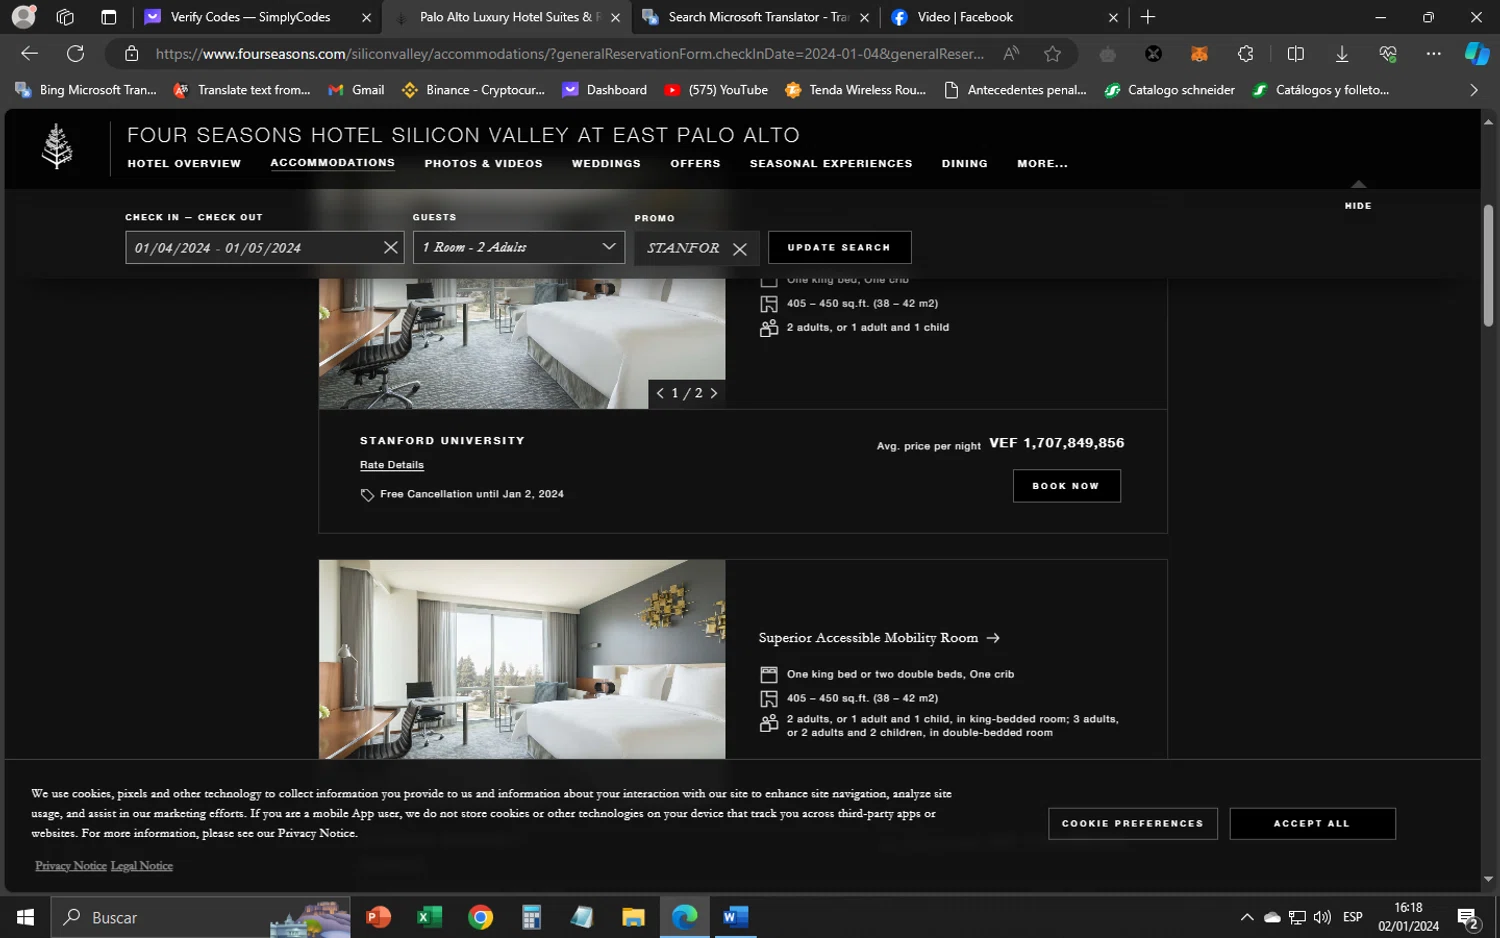Open the browser profile avatar

coord(23,17)
